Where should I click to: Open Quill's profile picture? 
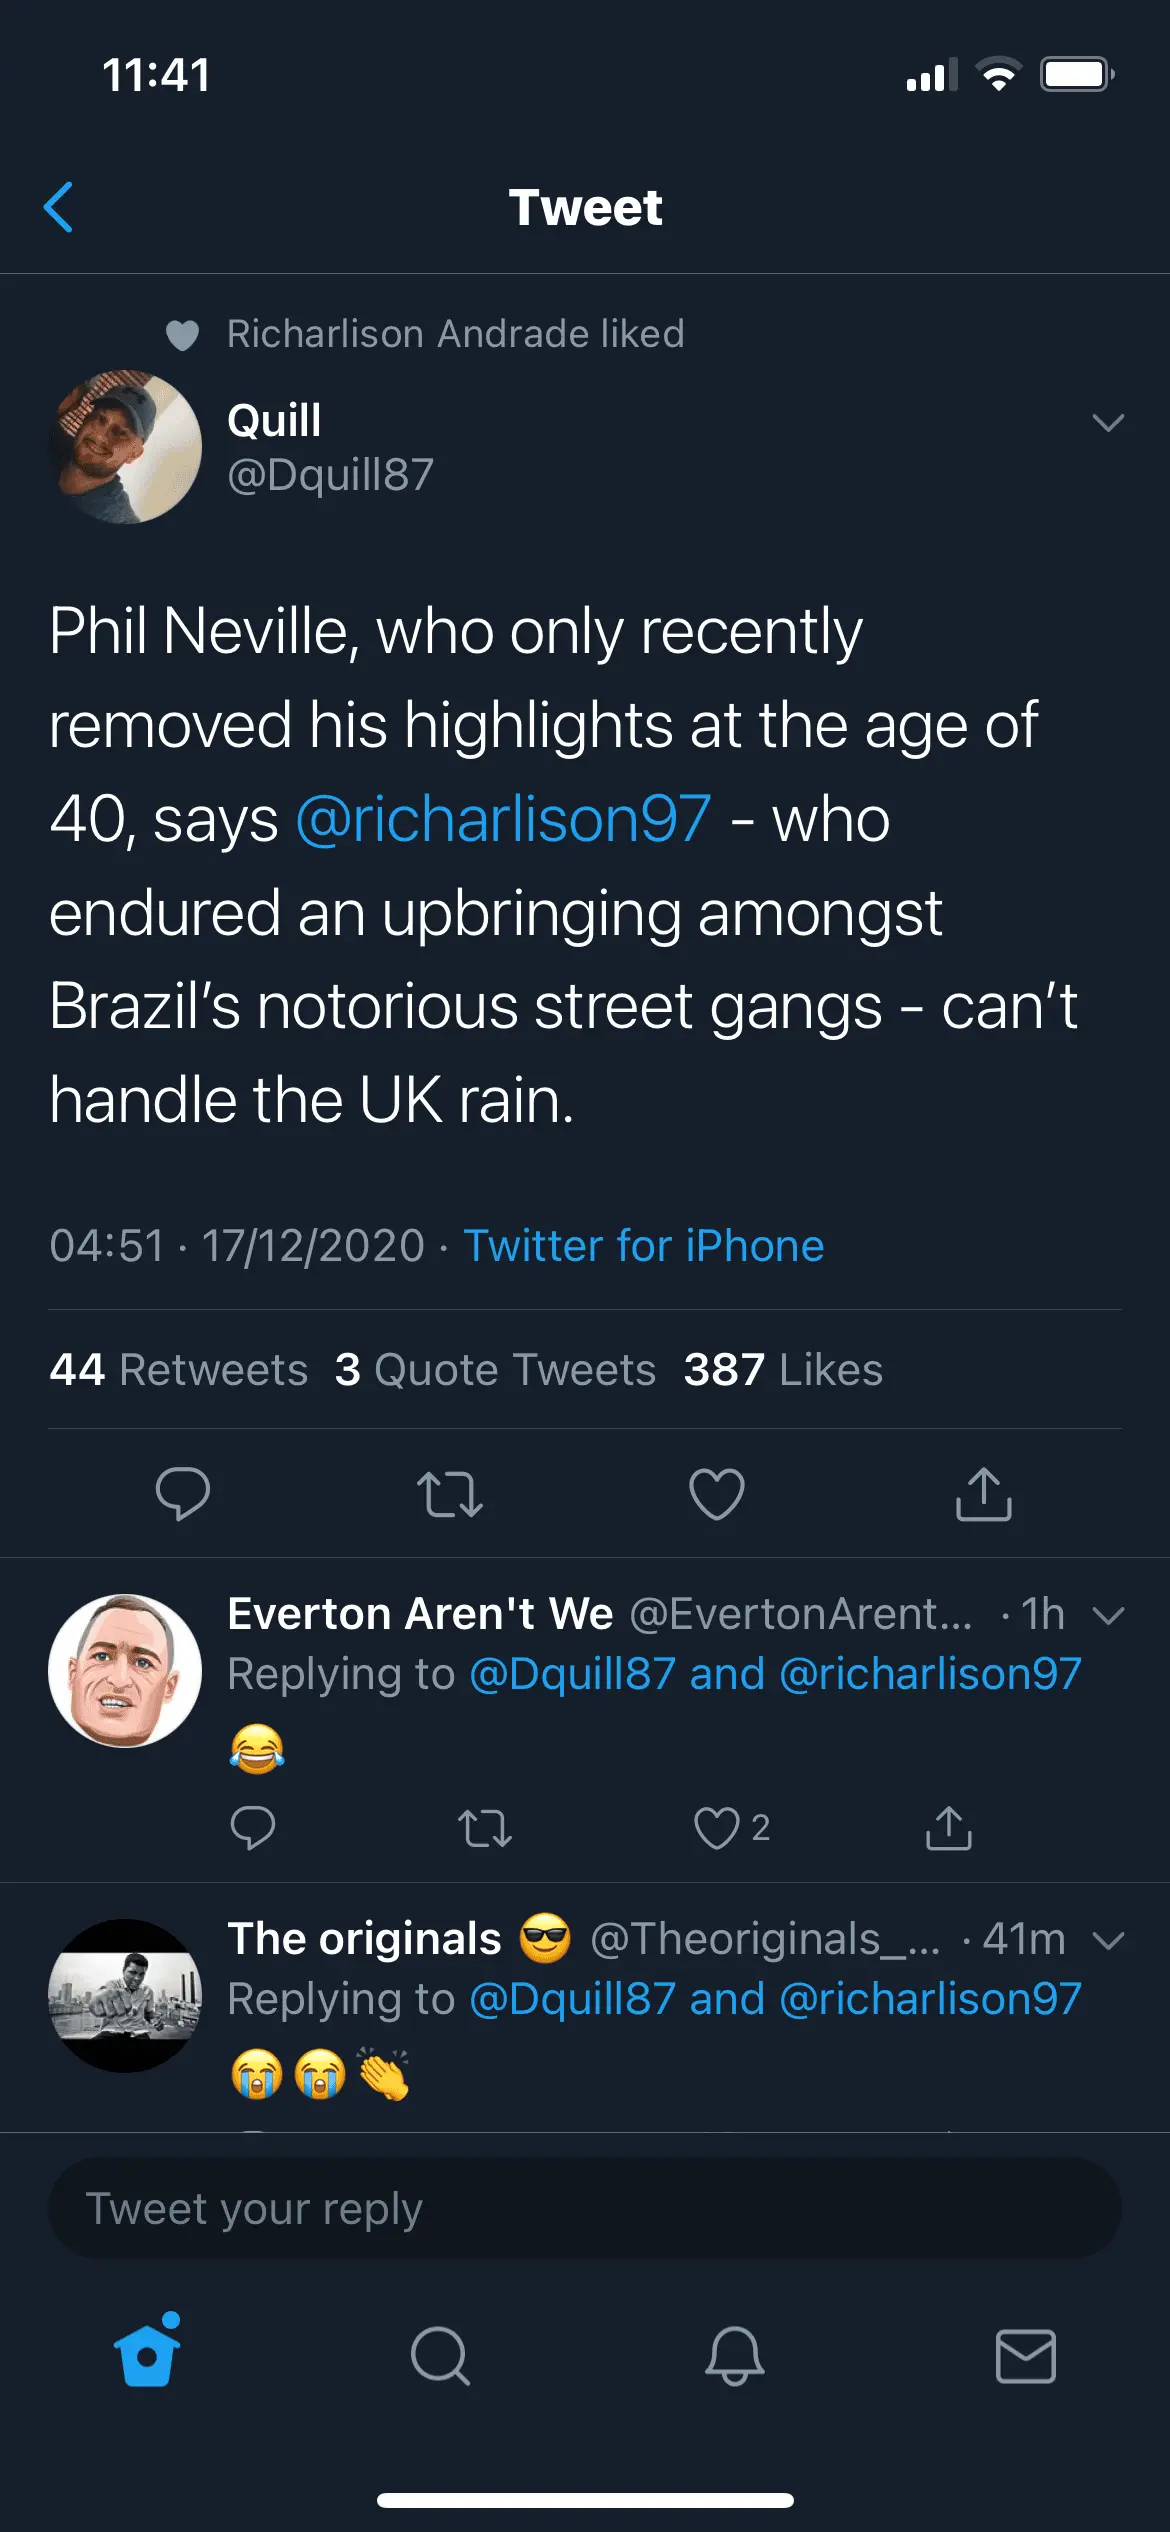[125, 447]
